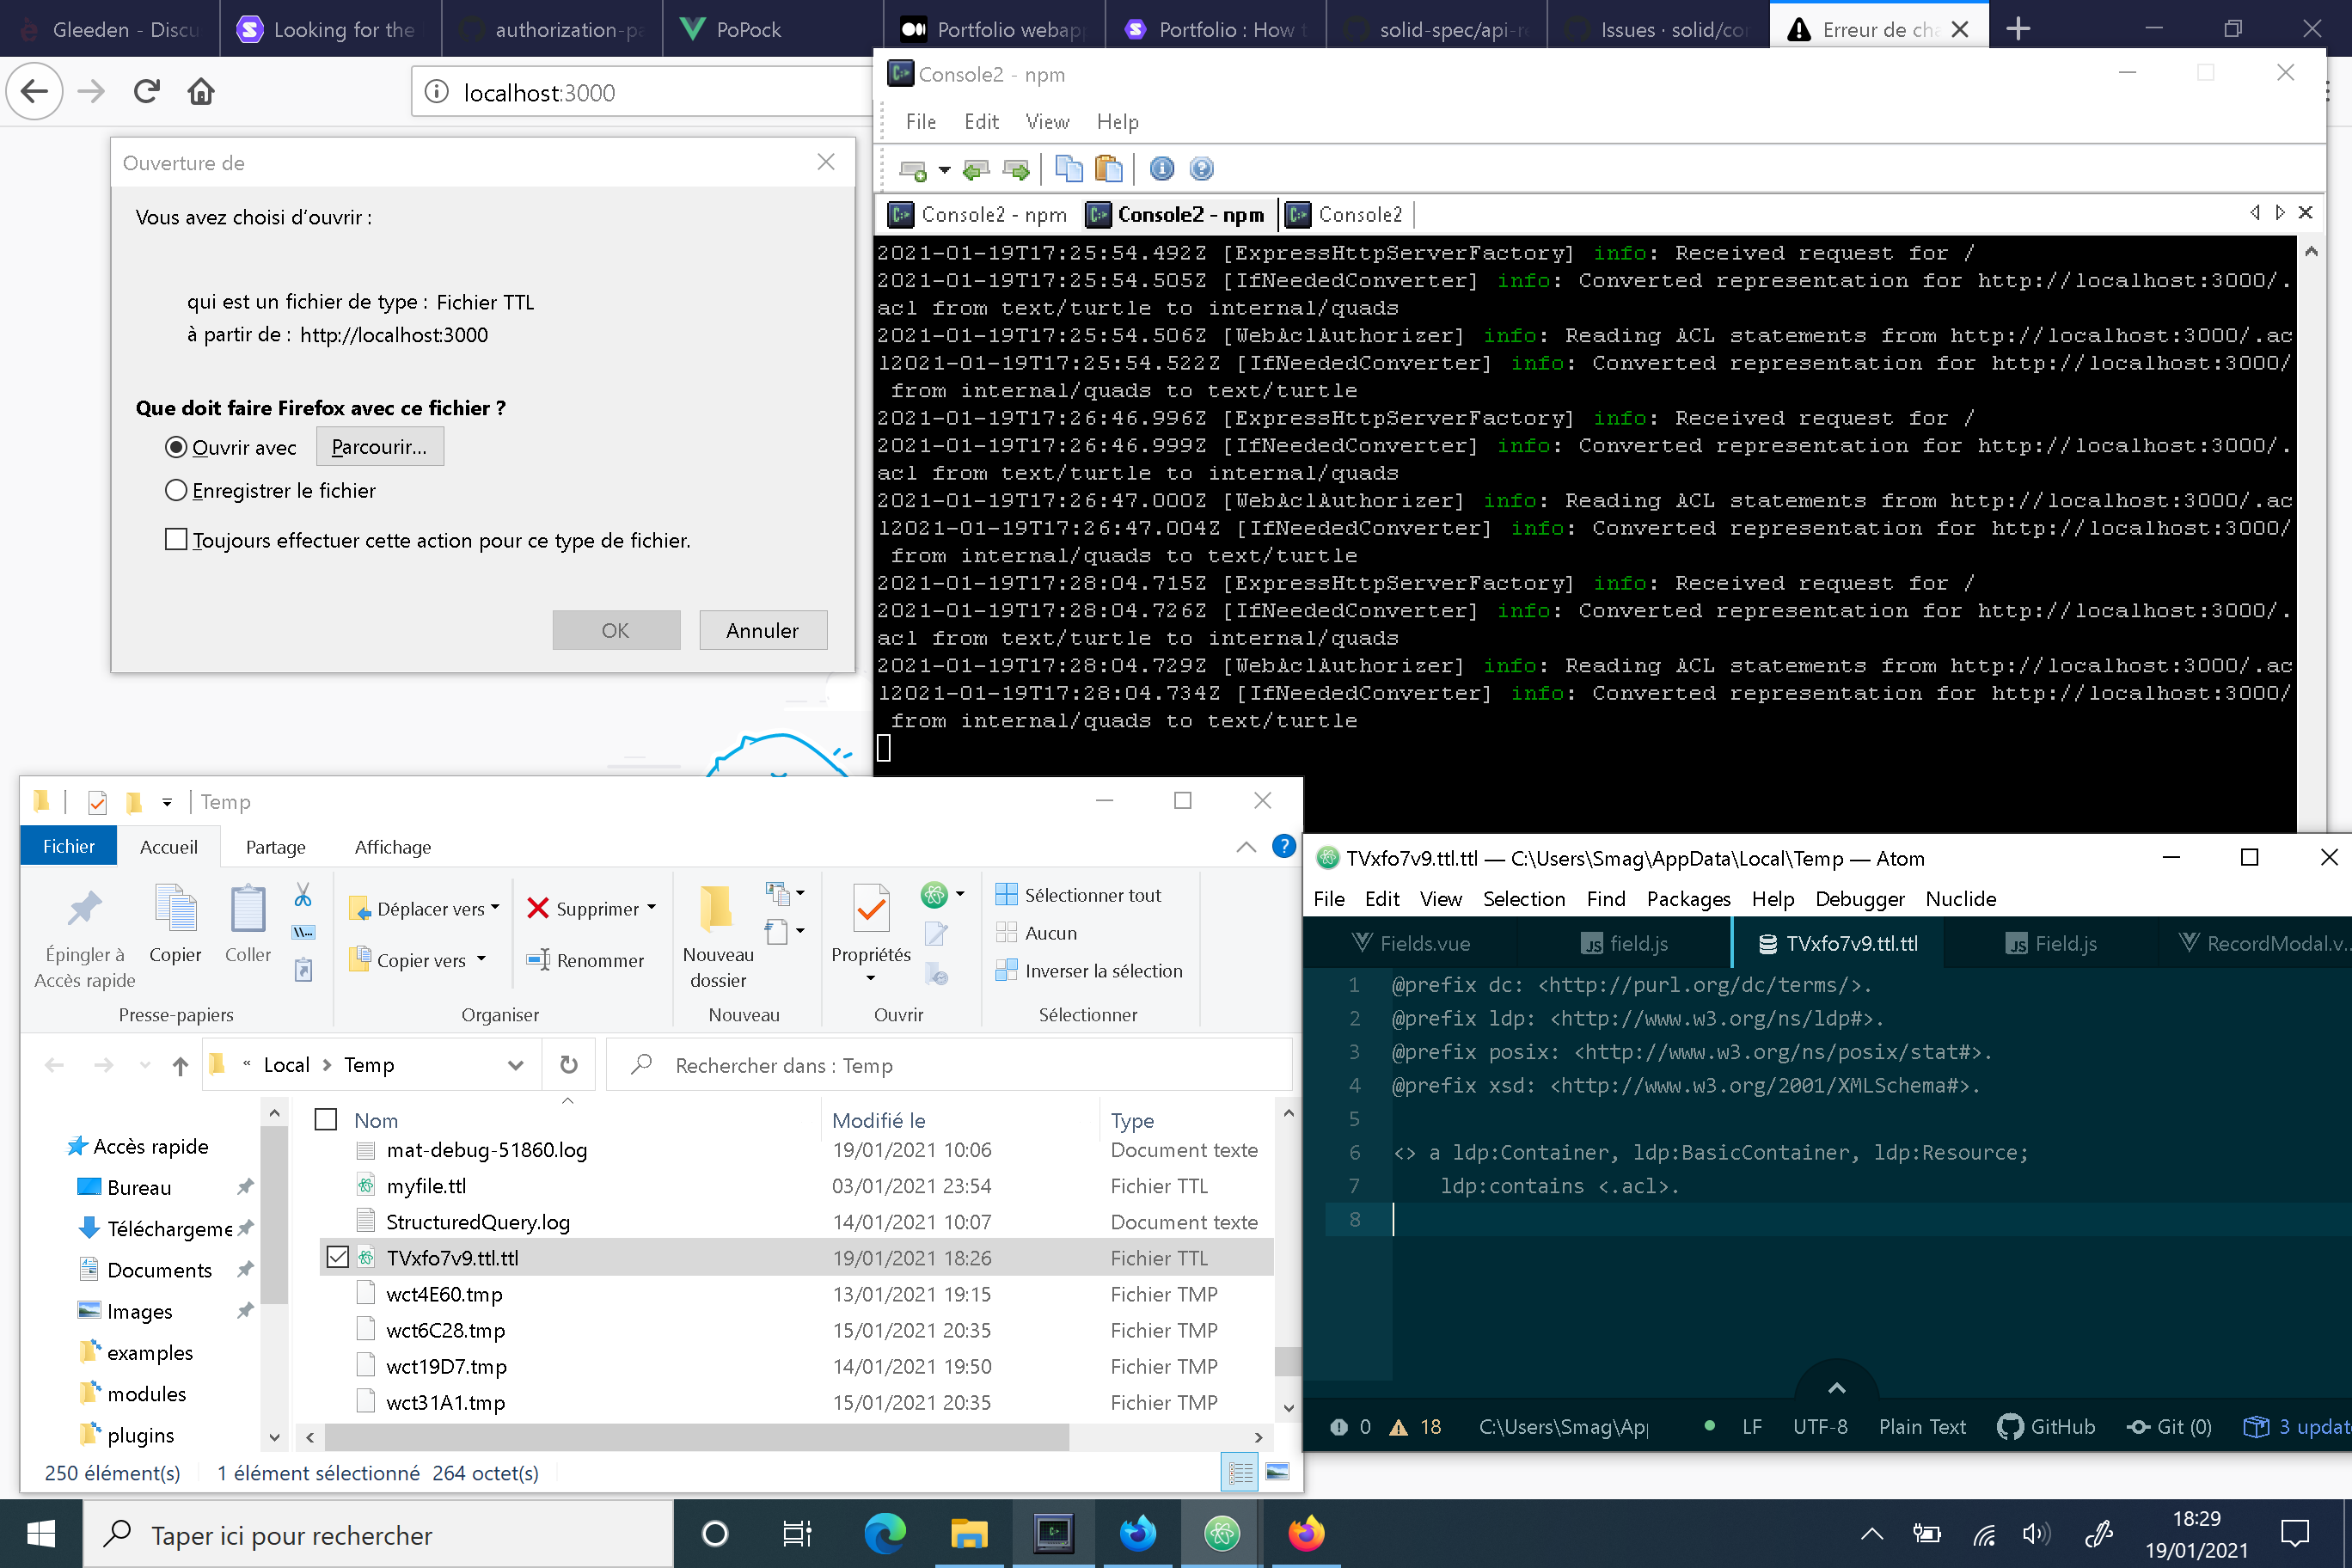Open the Atom open-with dropdown arrow in ribbon
2352x1568 pixels.
(961, 894)
